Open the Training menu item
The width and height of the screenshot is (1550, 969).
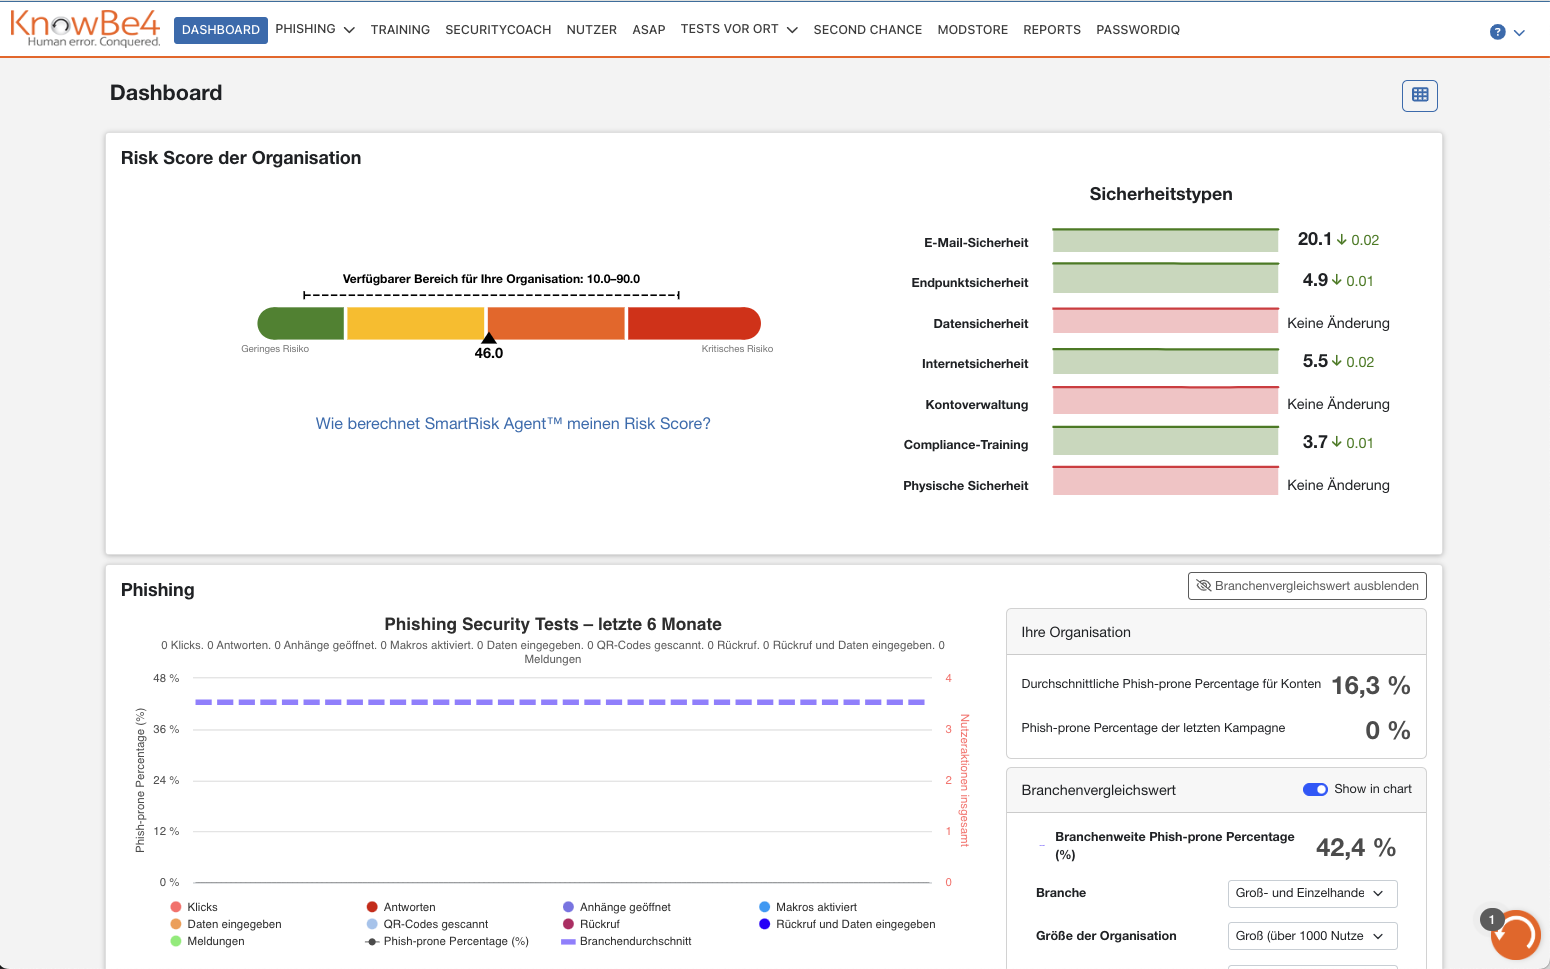pos(400,30)
